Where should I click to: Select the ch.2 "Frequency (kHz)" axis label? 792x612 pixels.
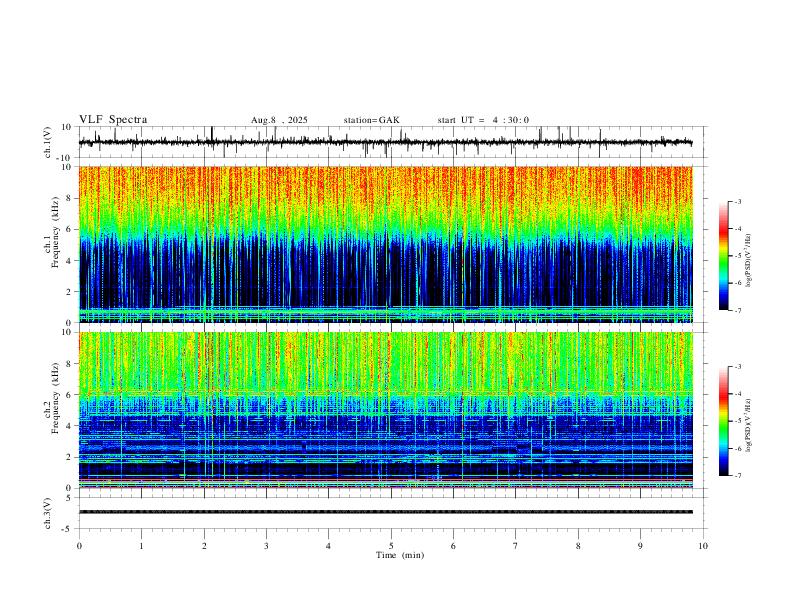coord(55,398)
